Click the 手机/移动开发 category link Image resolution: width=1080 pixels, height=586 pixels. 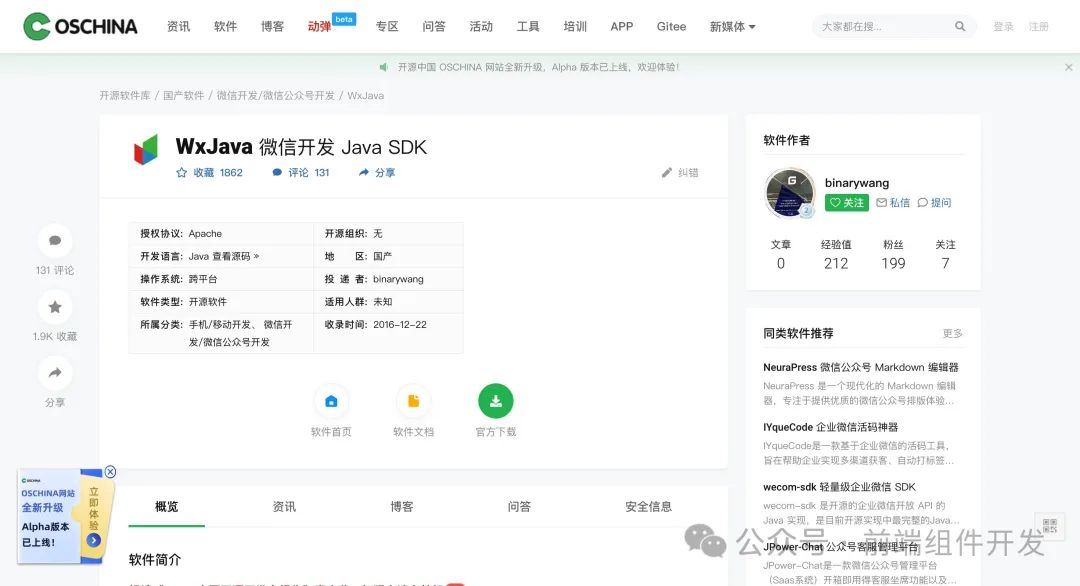tap(220, 324)
